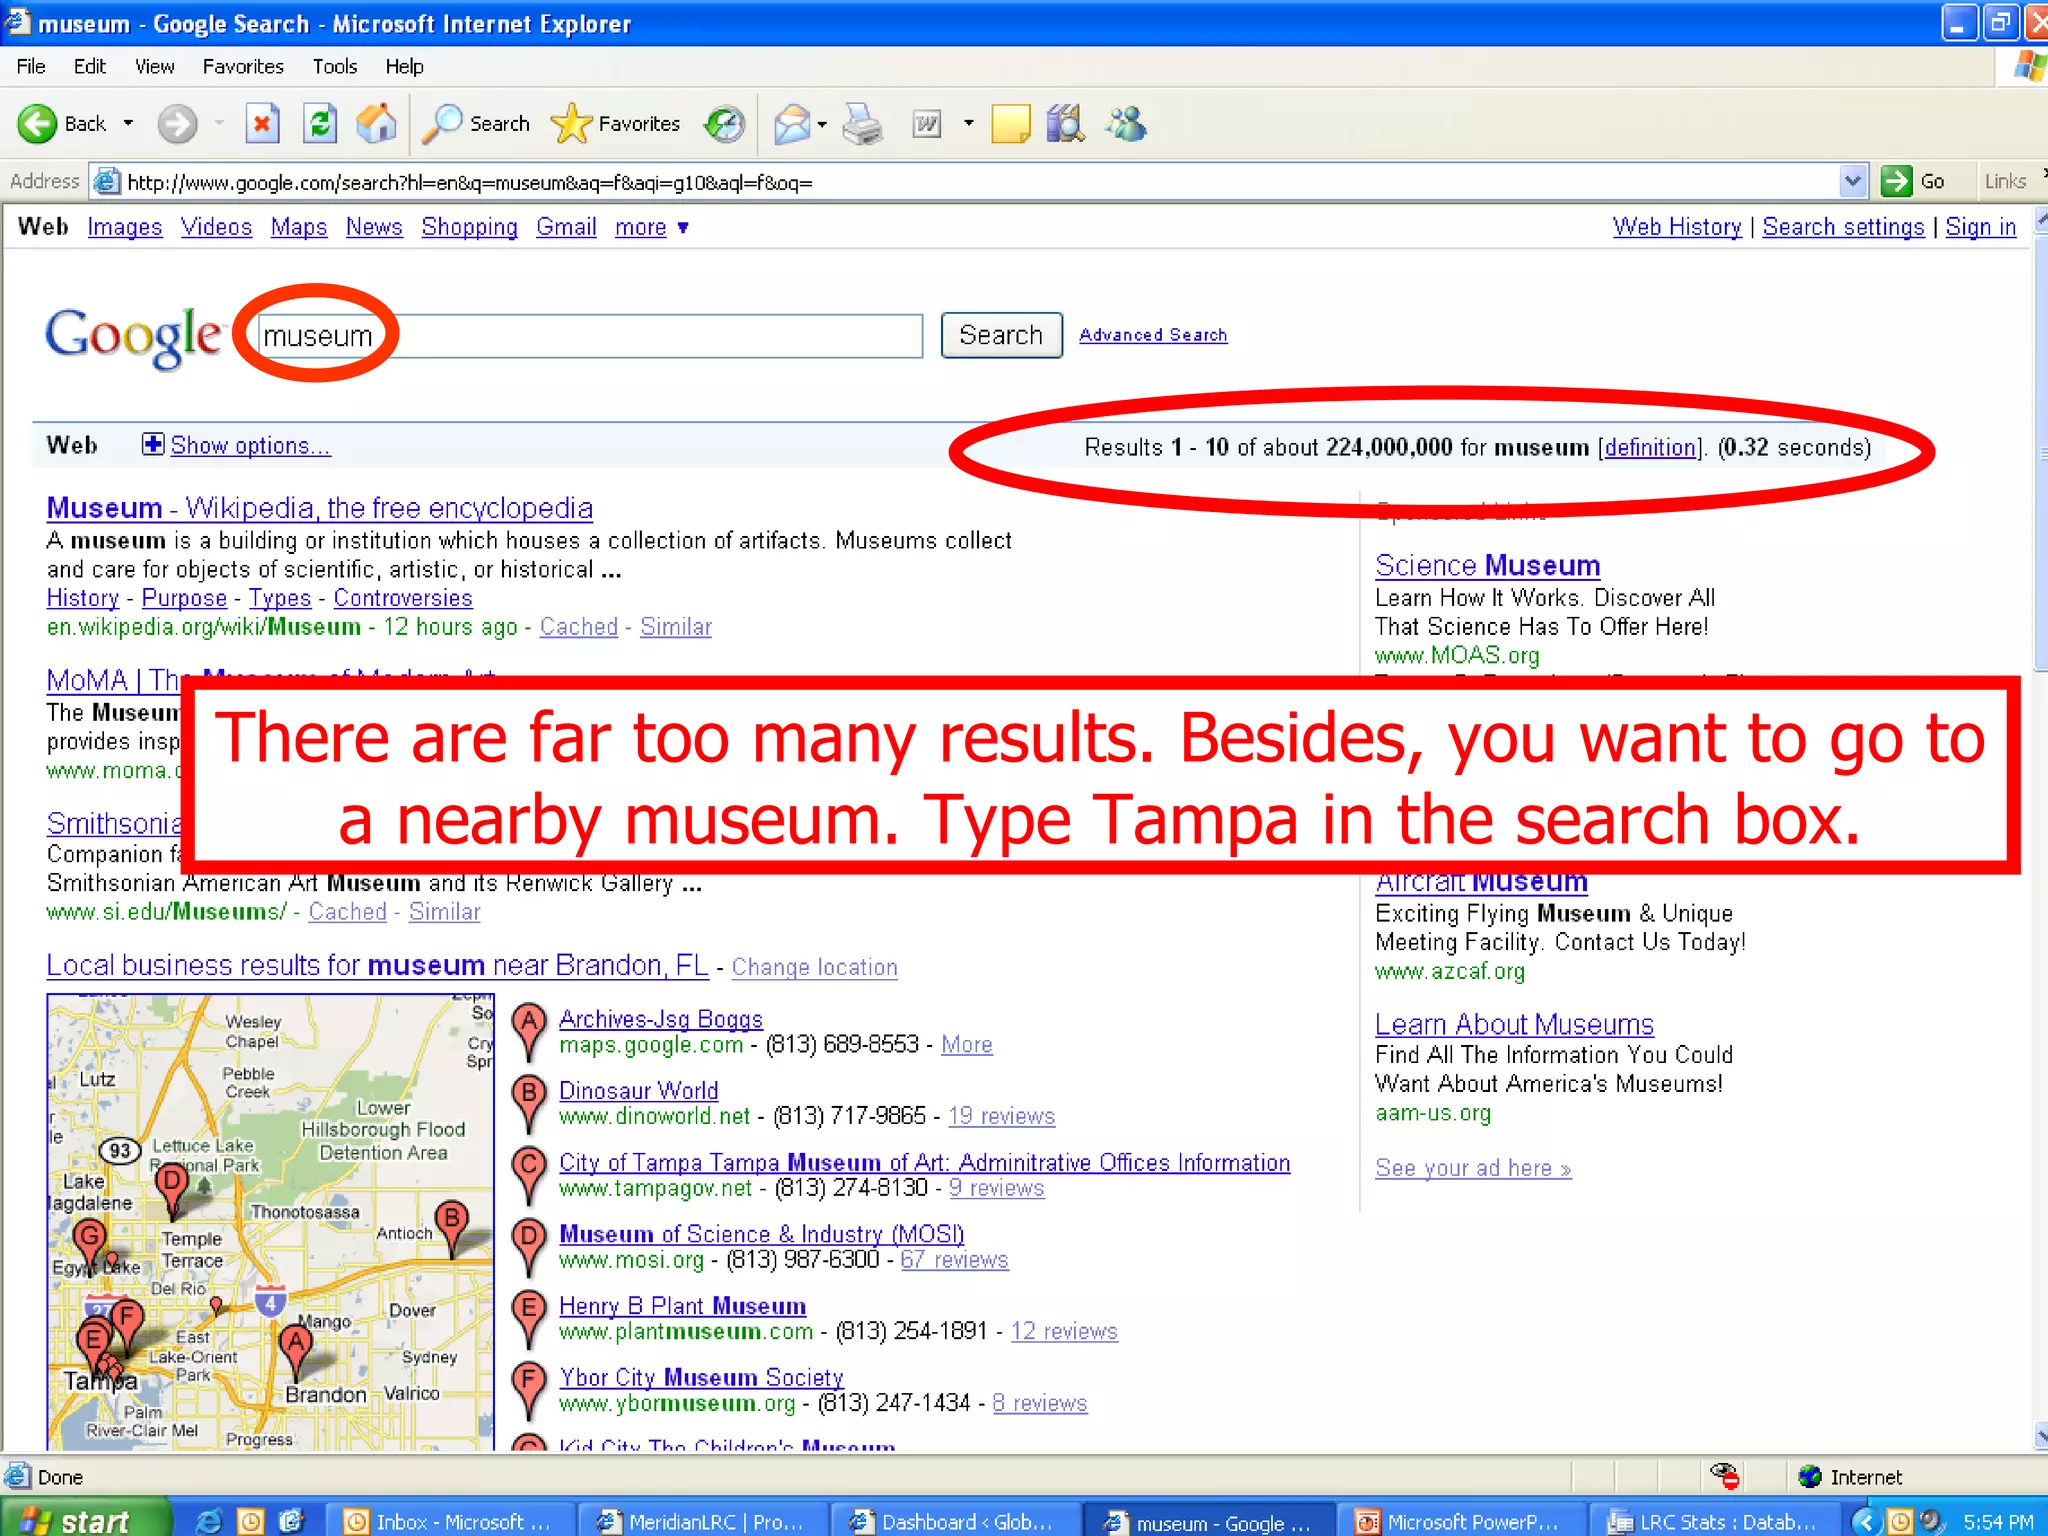This screenshot has height=1536, width=2048.
Task: Open the View menu
Action: point(154,66)
